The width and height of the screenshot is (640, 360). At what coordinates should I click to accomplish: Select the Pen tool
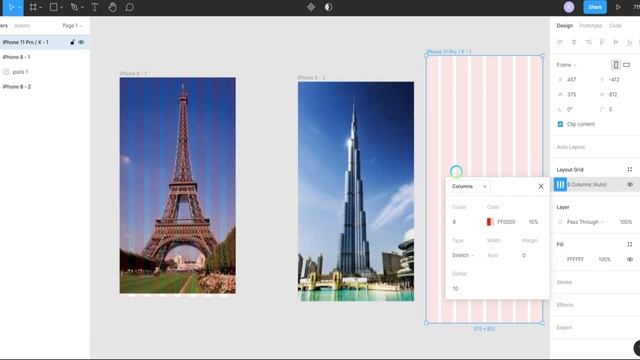click(74, 7)
